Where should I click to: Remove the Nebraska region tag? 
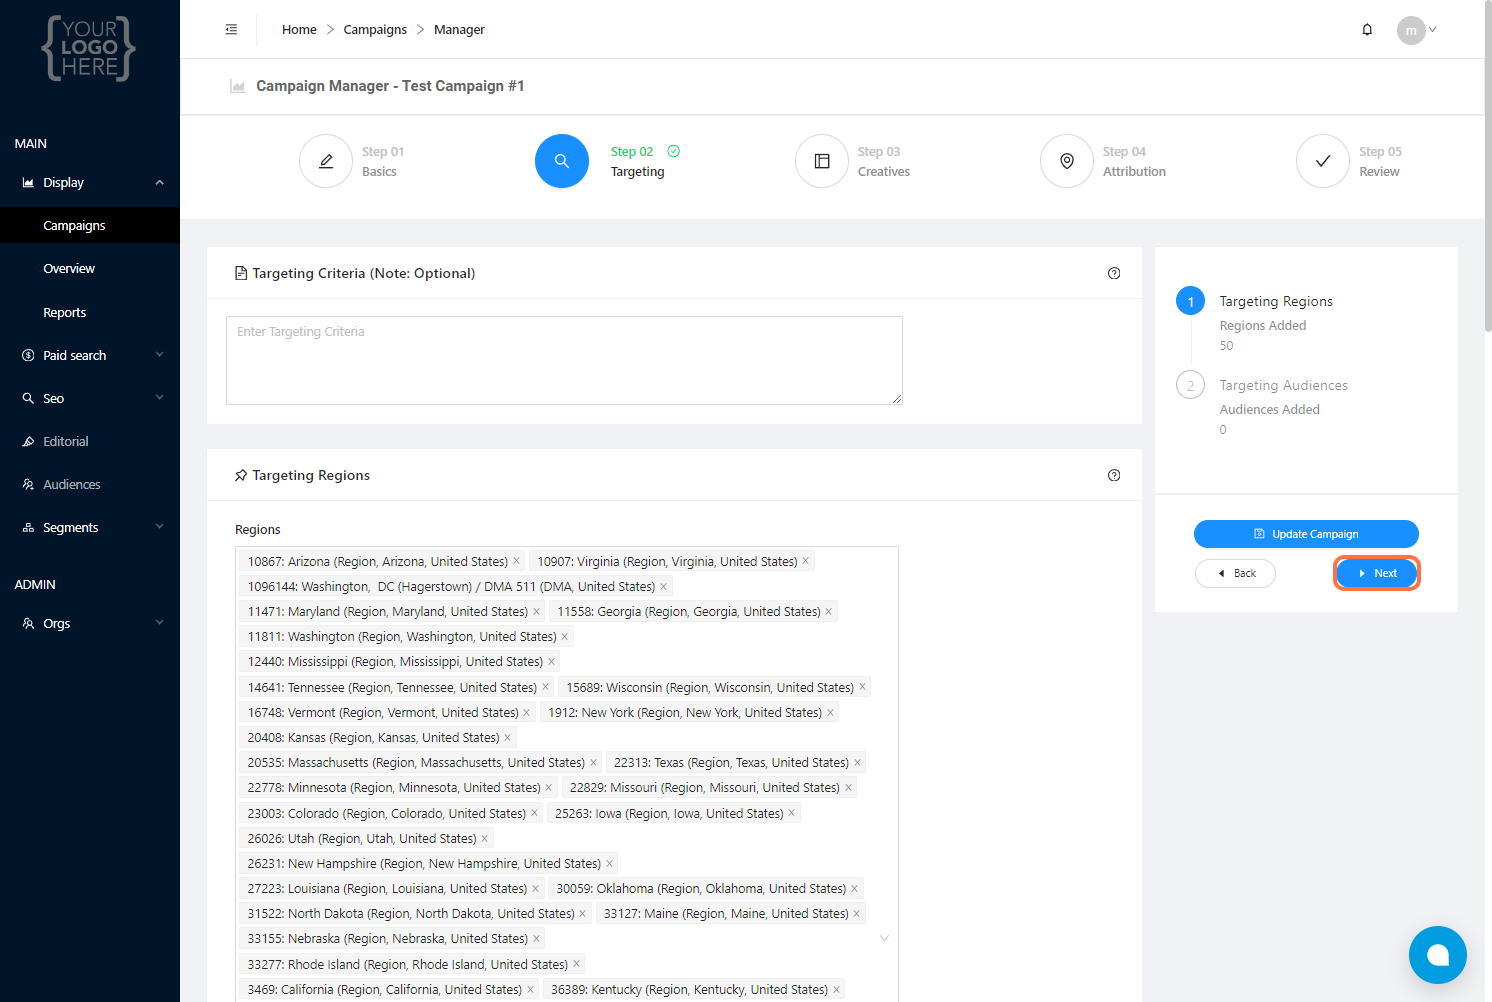(x=536, y=938)
